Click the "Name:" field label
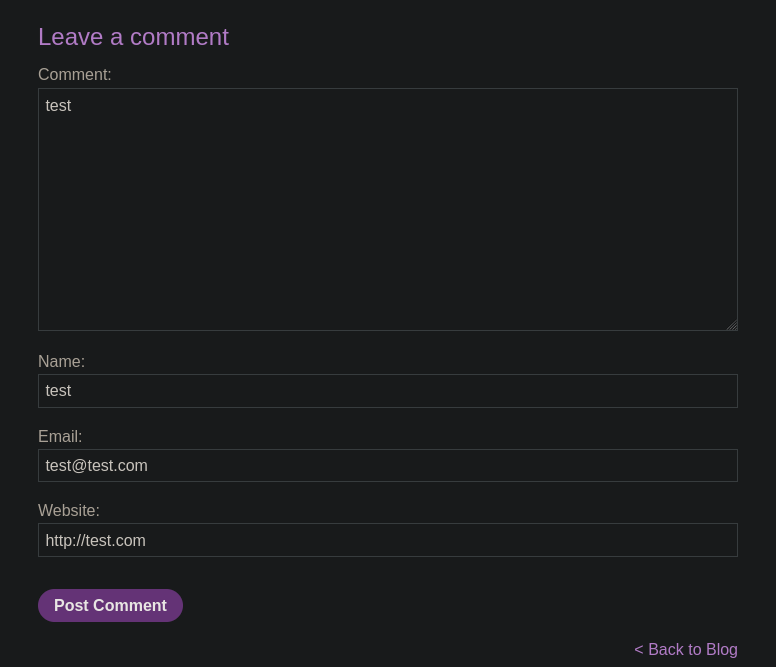 click(x=61, y=362)
